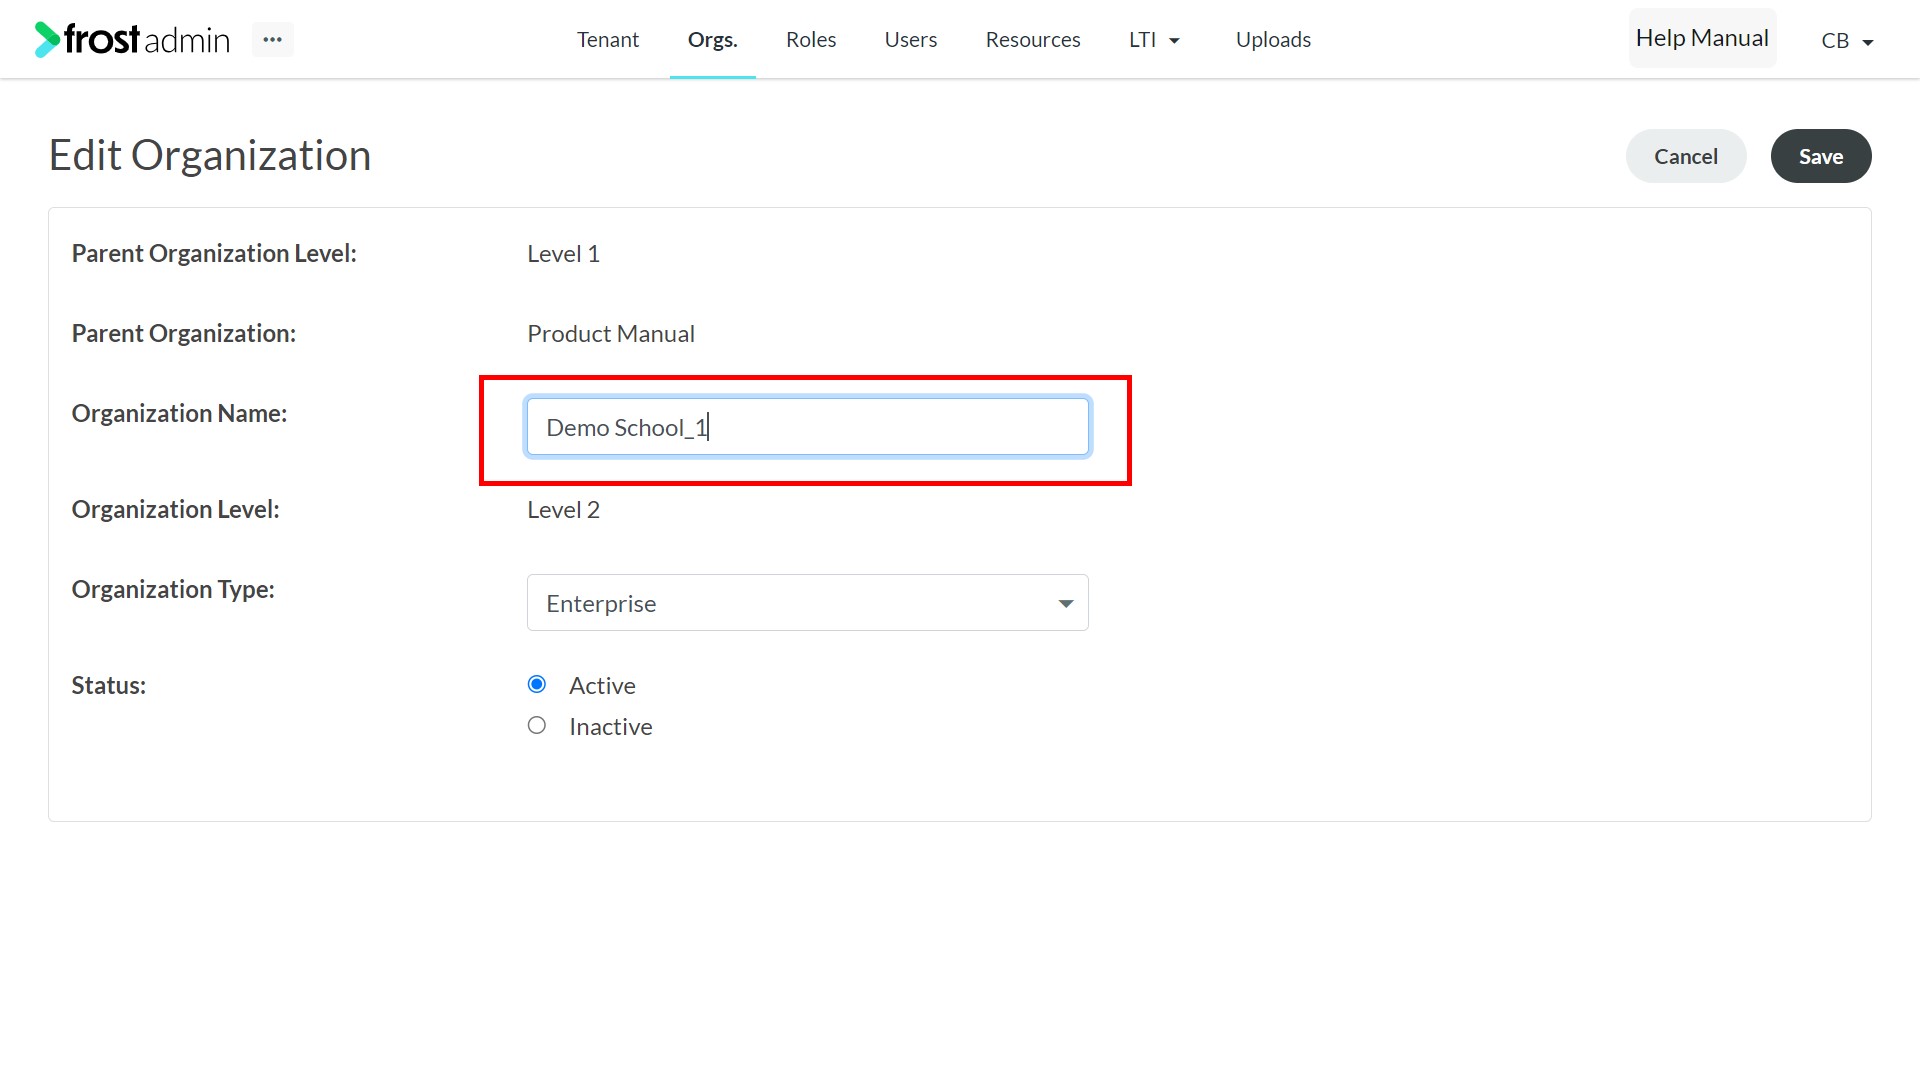The width and height of the screenshot is (1920, 1080).
Task: Navigate to the Resources tab
Action: [1032, 40]
